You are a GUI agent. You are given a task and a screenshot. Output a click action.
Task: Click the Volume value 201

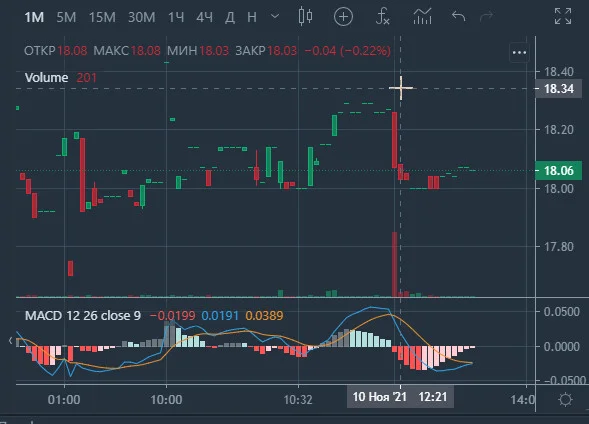86,78
